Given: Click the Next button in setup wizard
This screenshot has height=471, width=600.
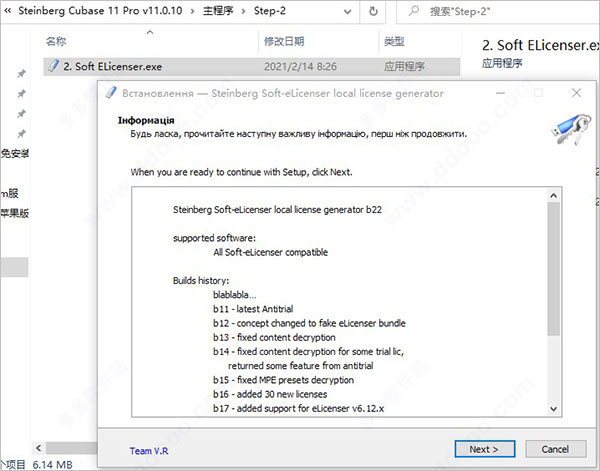Looking at the screenshot, I should 484,450.
